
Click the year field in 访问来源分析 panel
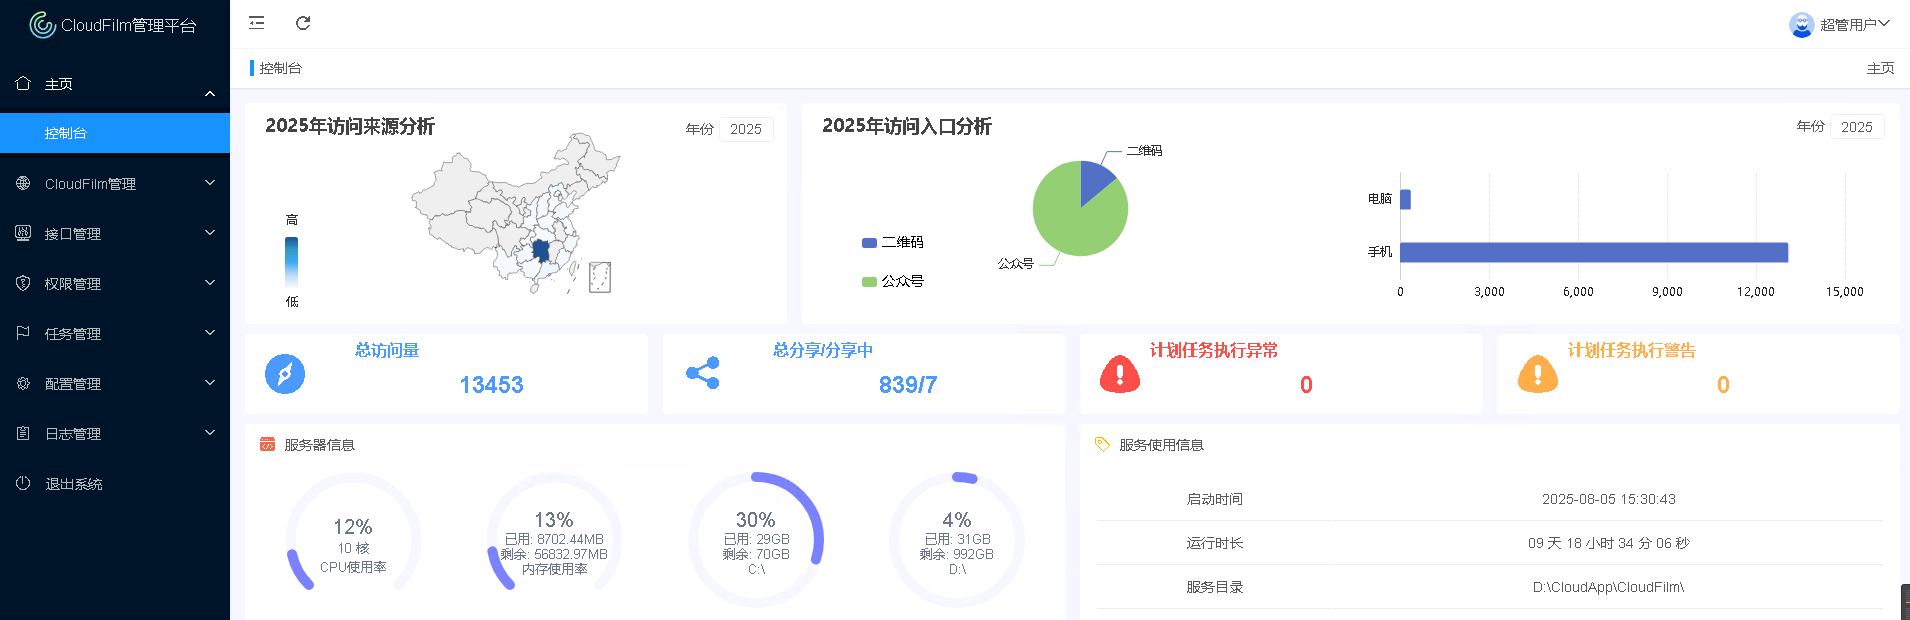pos(746,129)
